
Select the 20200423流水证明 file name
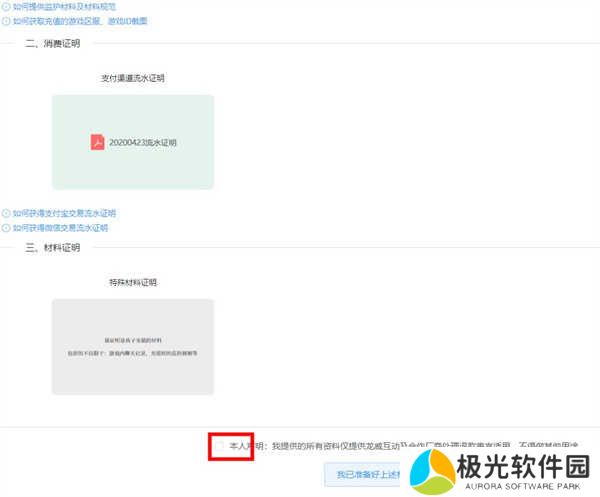pyautogui.click(x=143, y=143)
